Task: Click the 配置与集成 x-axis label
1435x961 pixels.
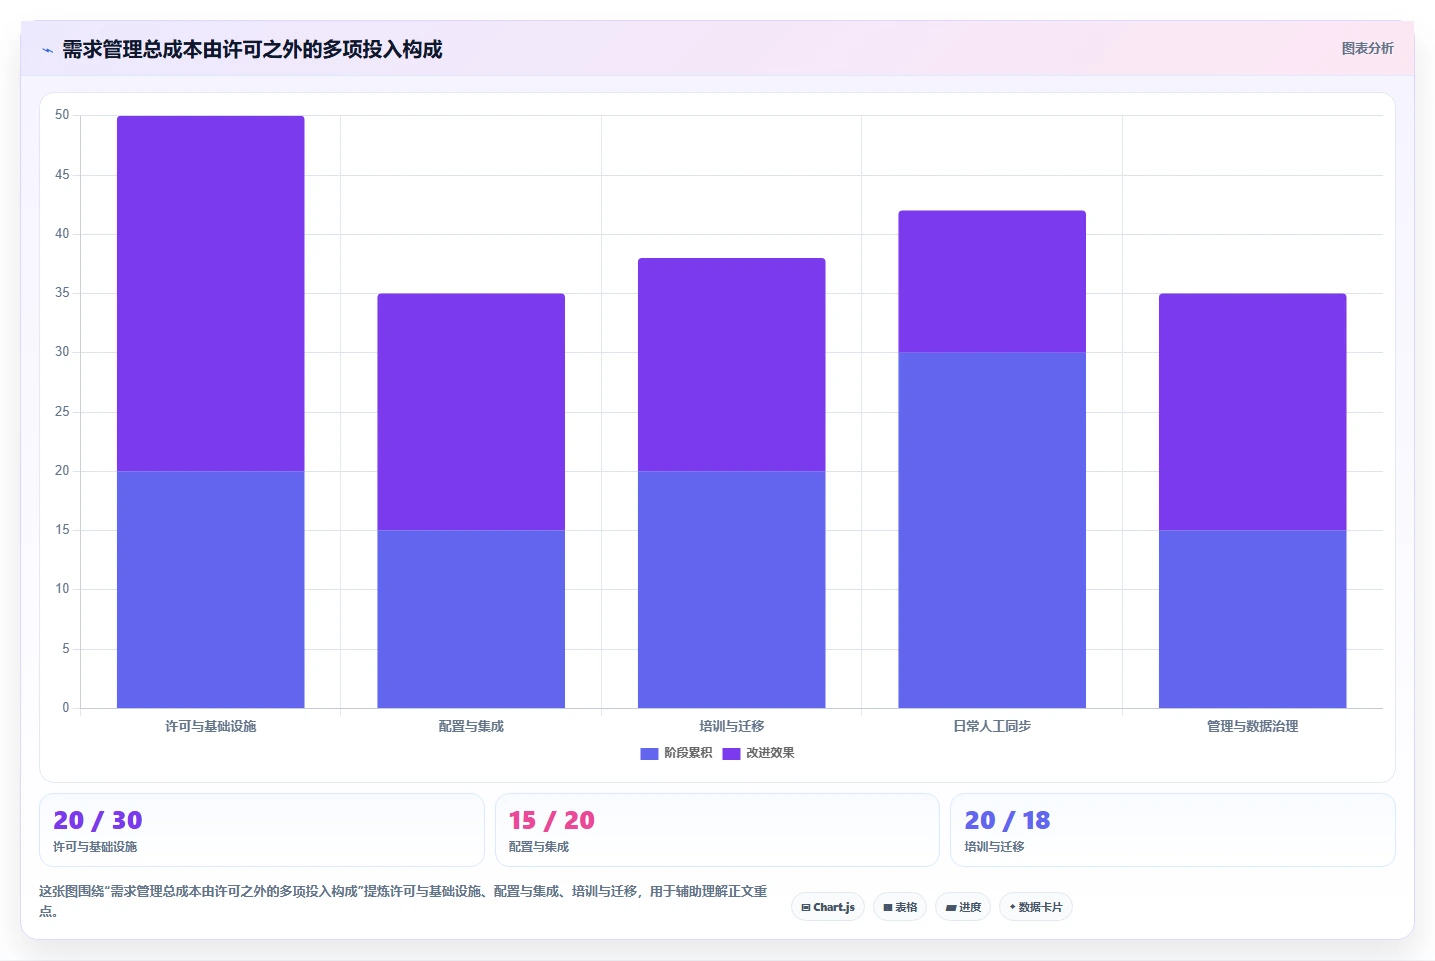Action: point(471,726)
